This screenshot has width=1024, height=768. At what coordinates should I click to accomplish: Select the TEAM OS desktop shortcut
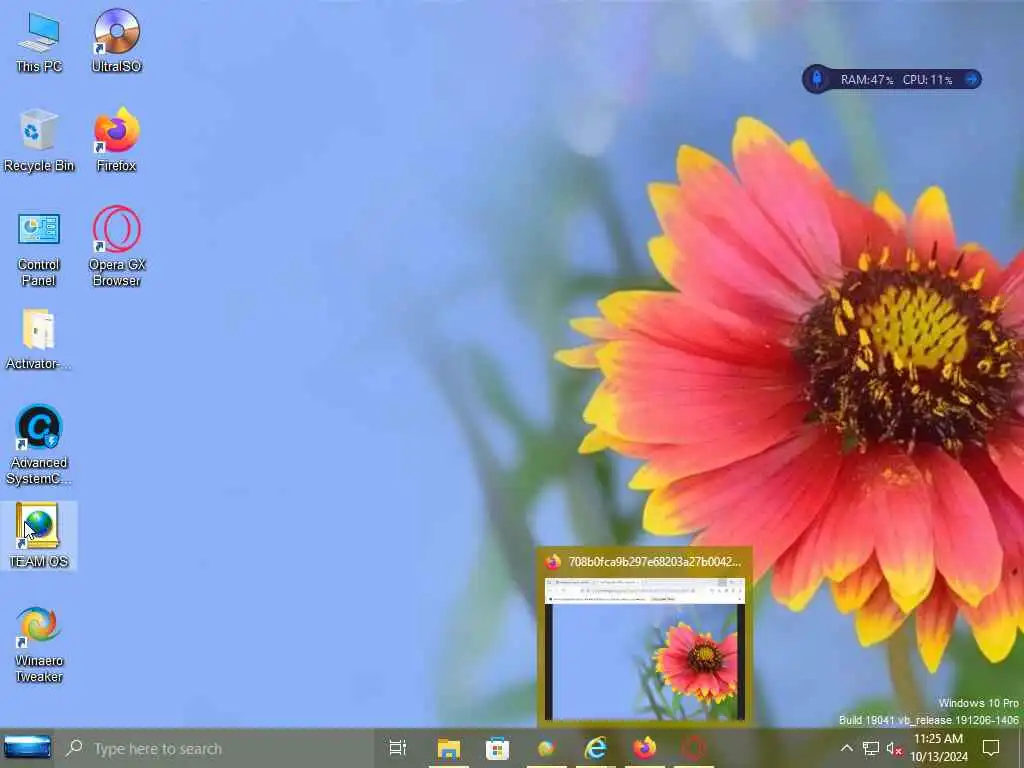pos(39,535)
